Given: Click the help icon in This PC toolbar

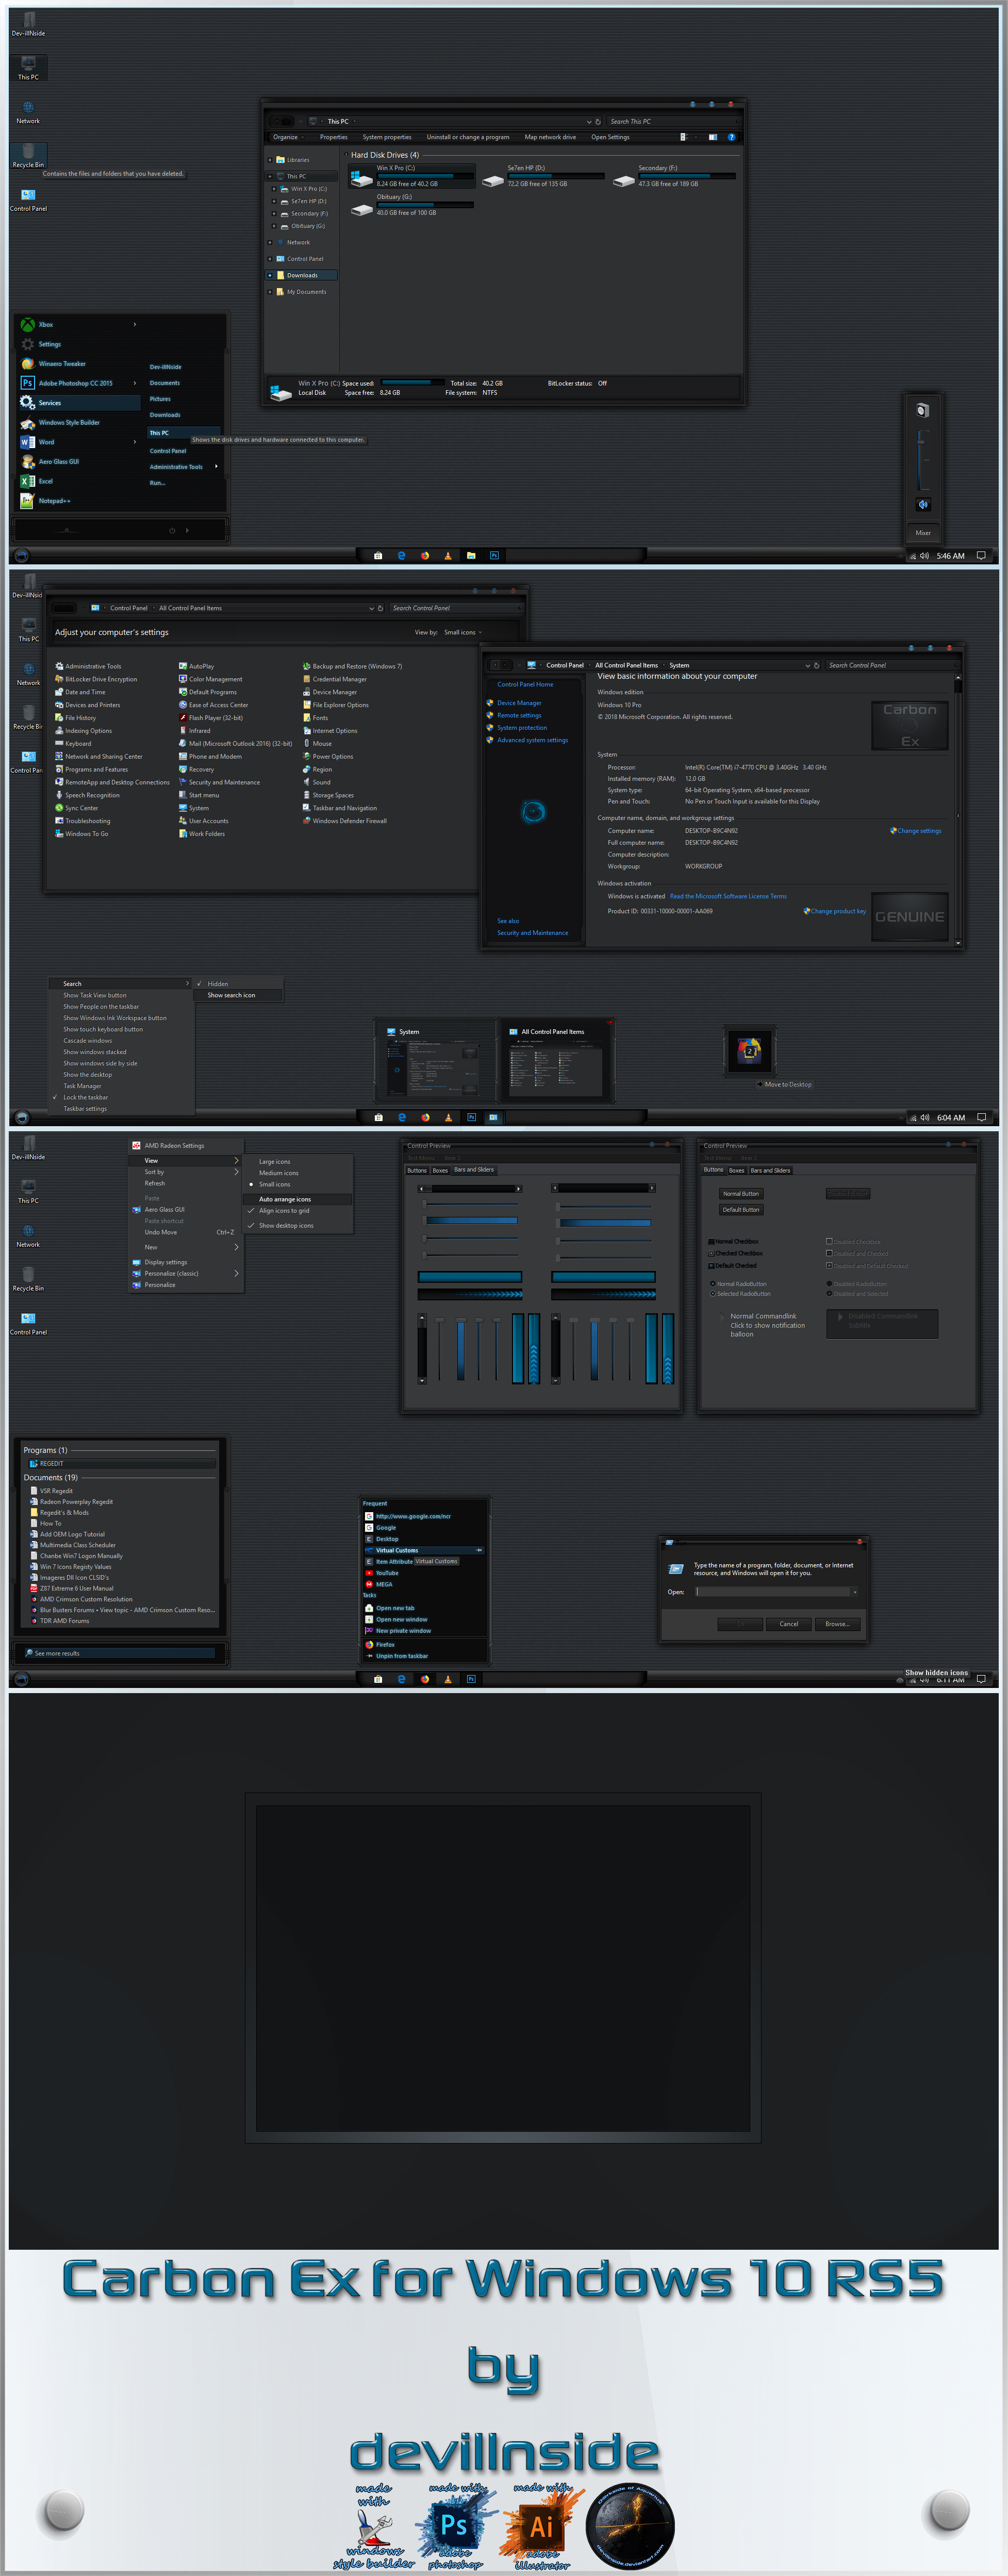Looking at the screenshot, I should 731,137.
